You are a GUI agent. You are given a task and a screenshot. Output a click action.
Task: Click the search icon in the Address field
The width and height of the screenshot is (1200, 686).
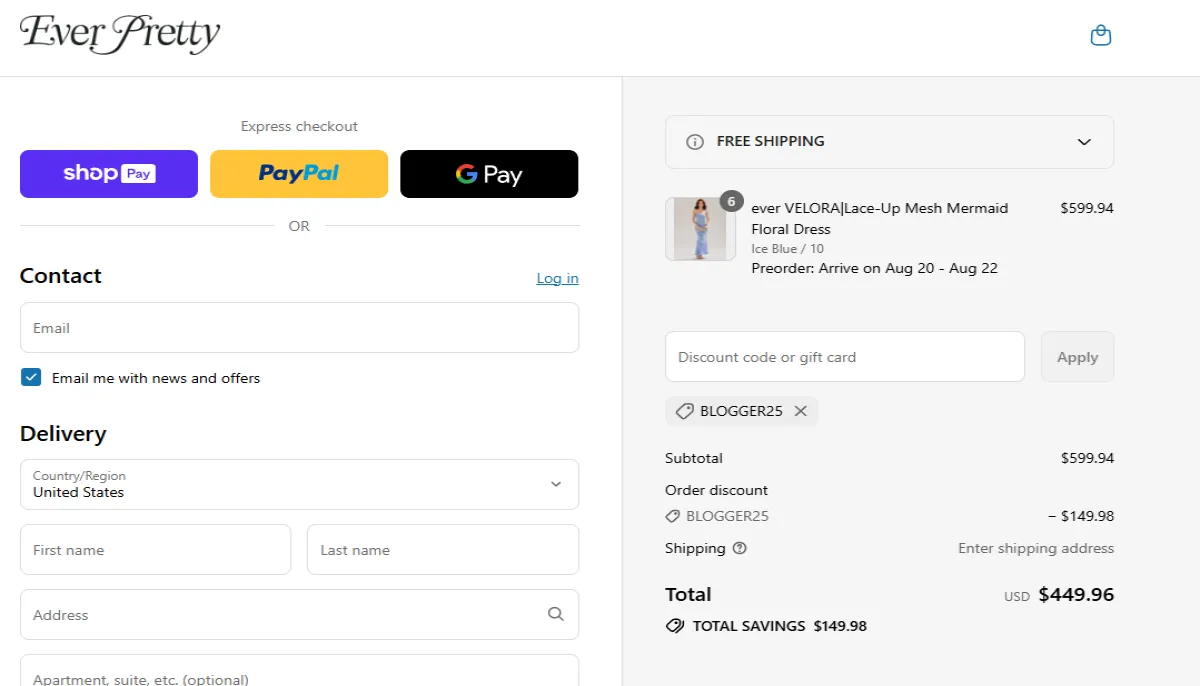click(x=556, y=614)
